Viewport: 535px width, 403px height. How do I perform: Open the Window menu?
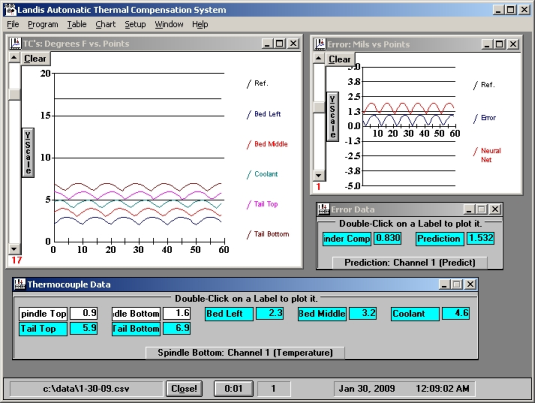tap(169, 24)
